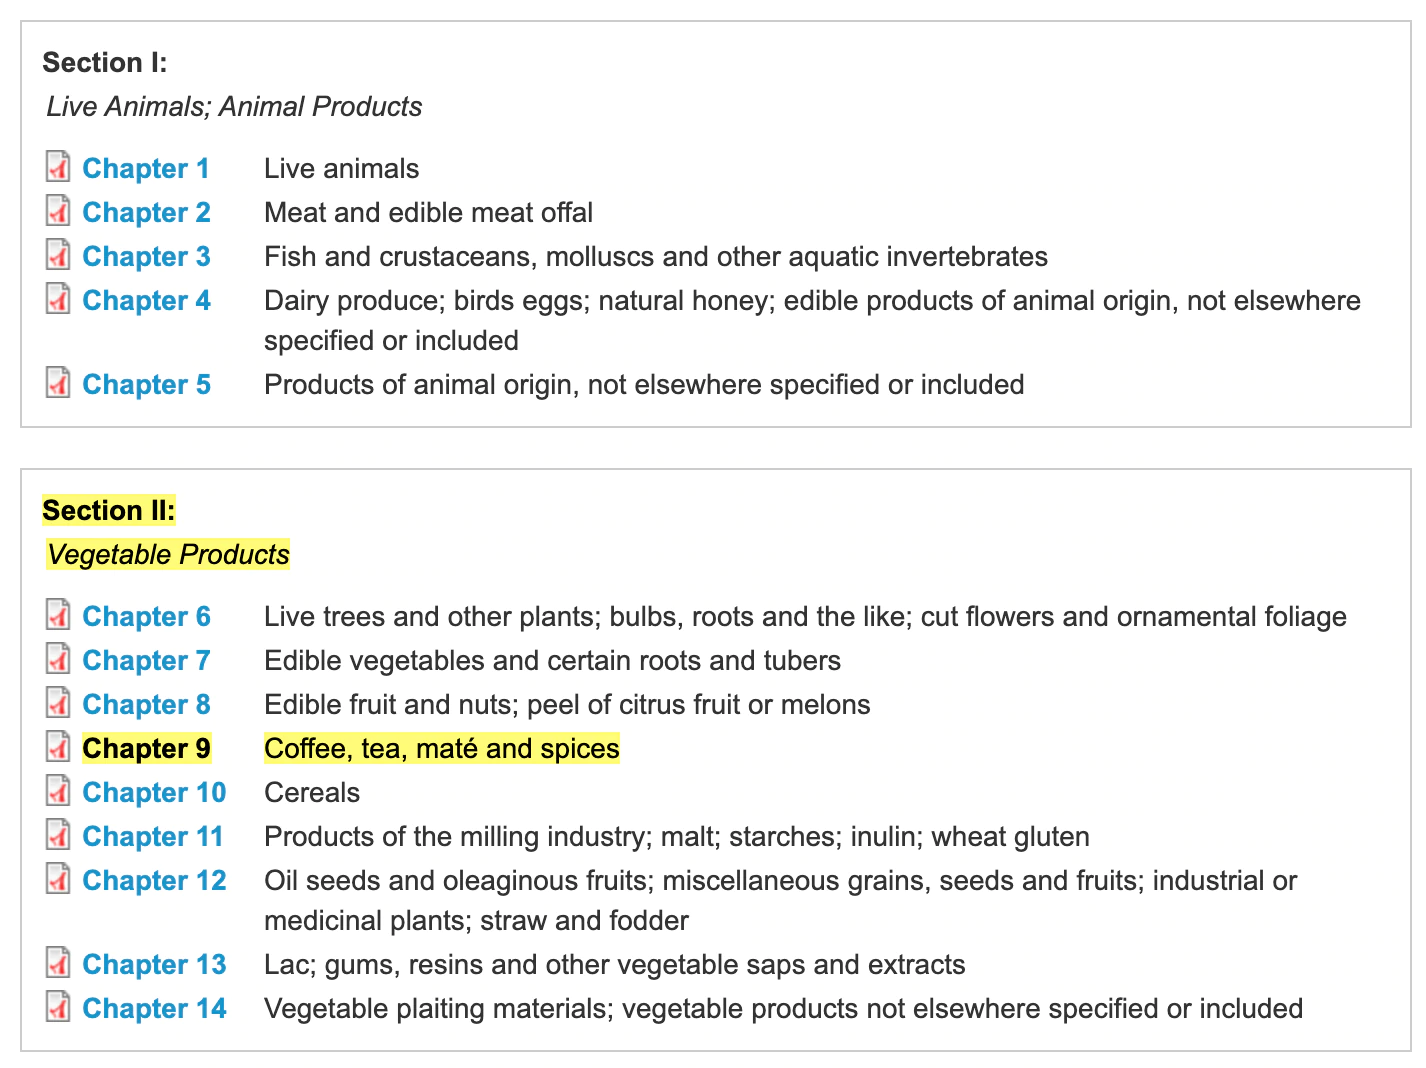Open the Chapter 14 link
Screen dimensions: 1426x1068
[x=154, y=1008]
